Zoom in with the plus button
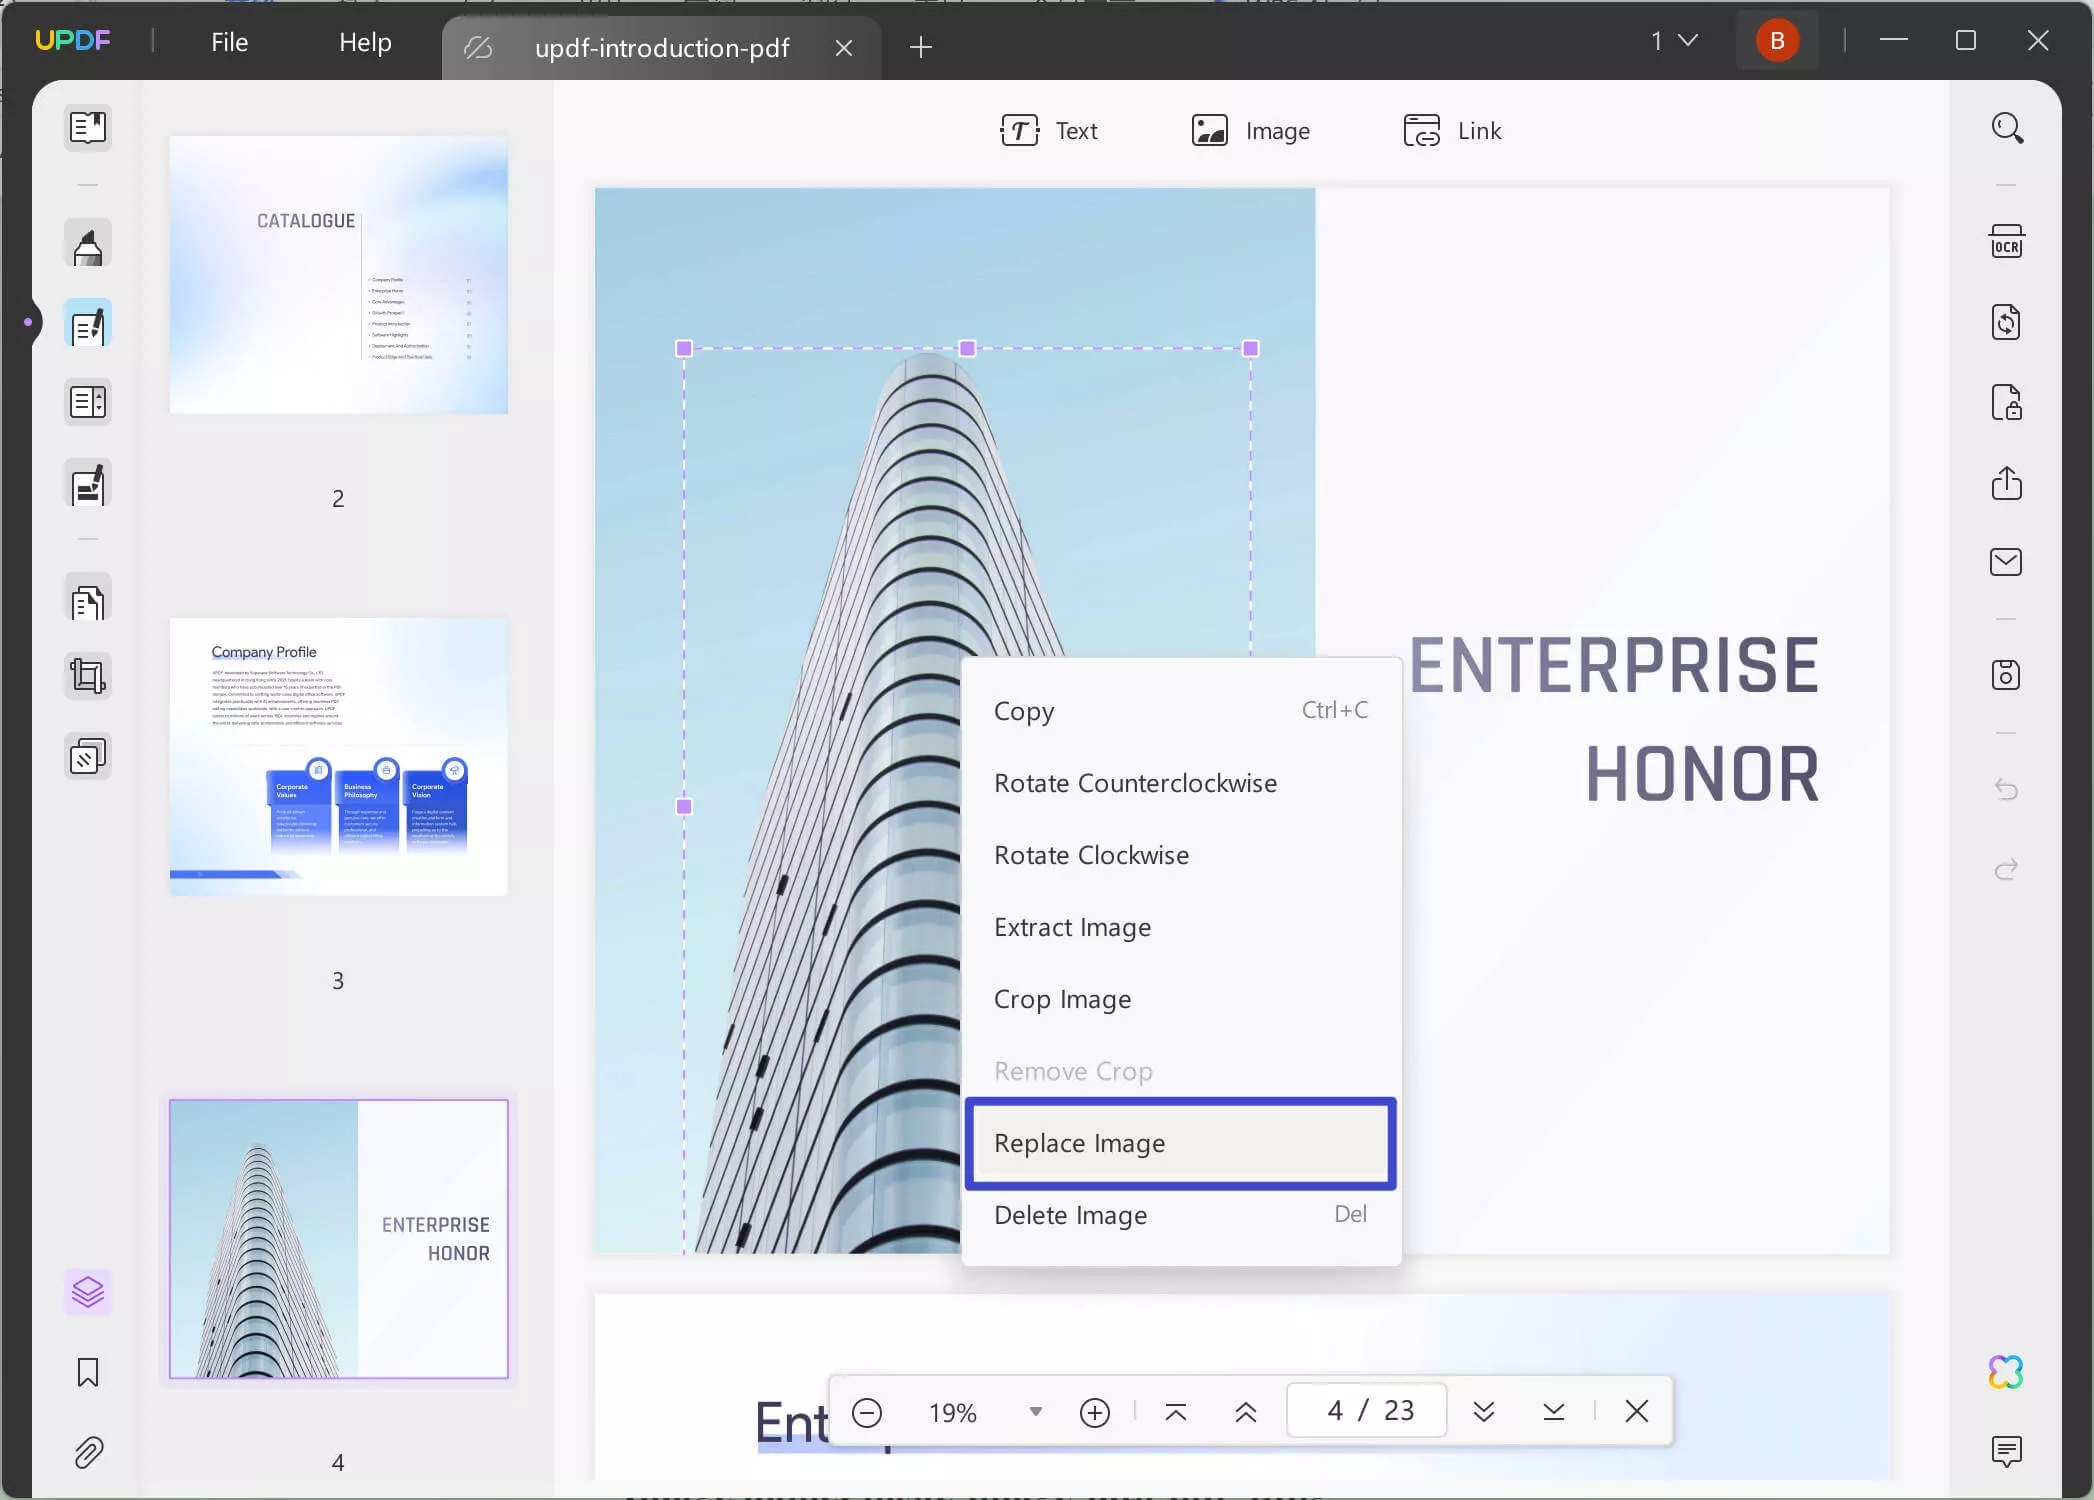Image resolution: width=2094 pixels, height=1500 pixels. tap(1095, 1412)
